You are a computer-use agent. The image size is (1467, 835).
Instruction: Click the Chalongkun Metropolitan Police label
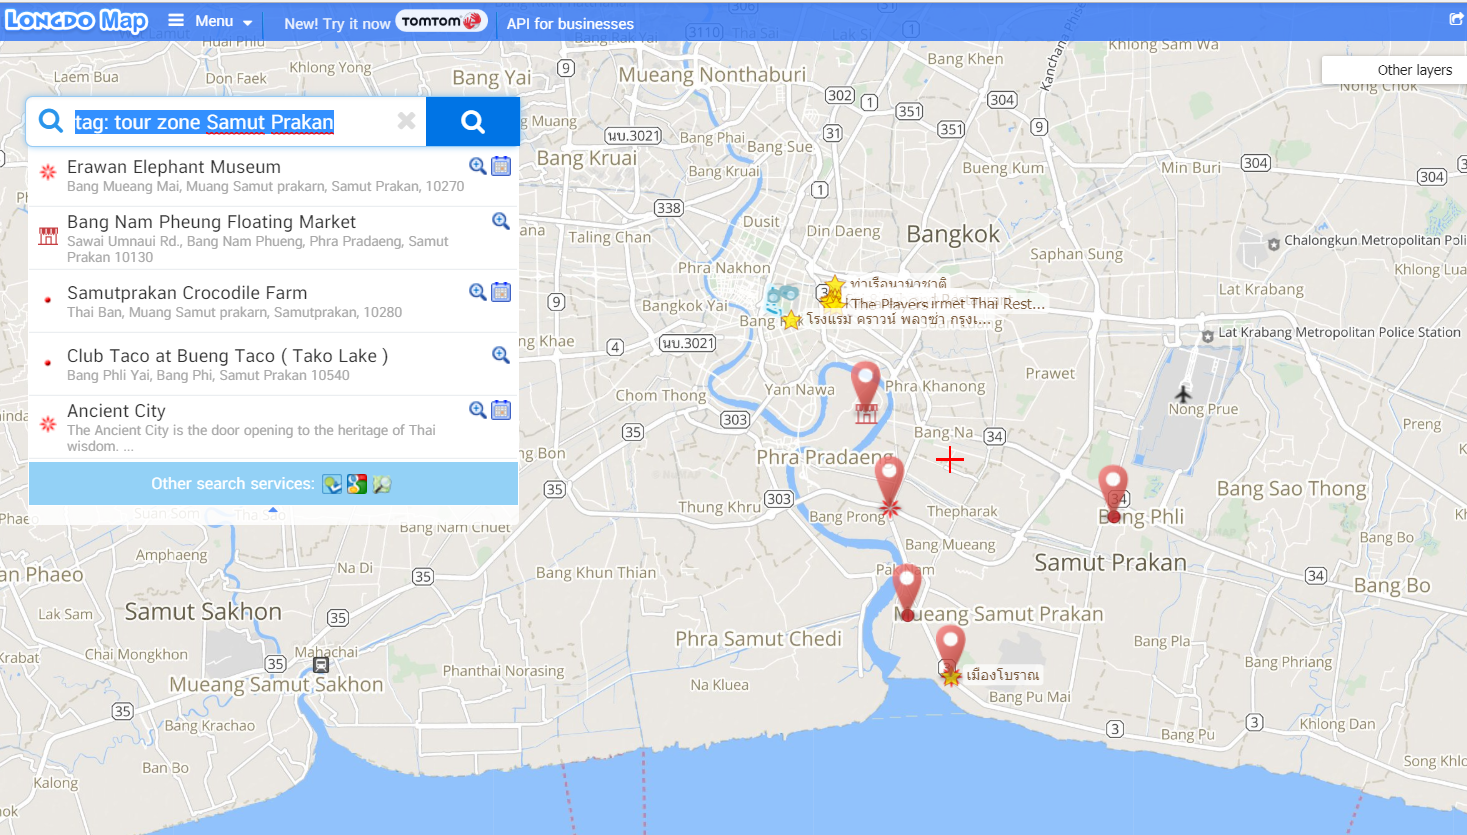1375,240
